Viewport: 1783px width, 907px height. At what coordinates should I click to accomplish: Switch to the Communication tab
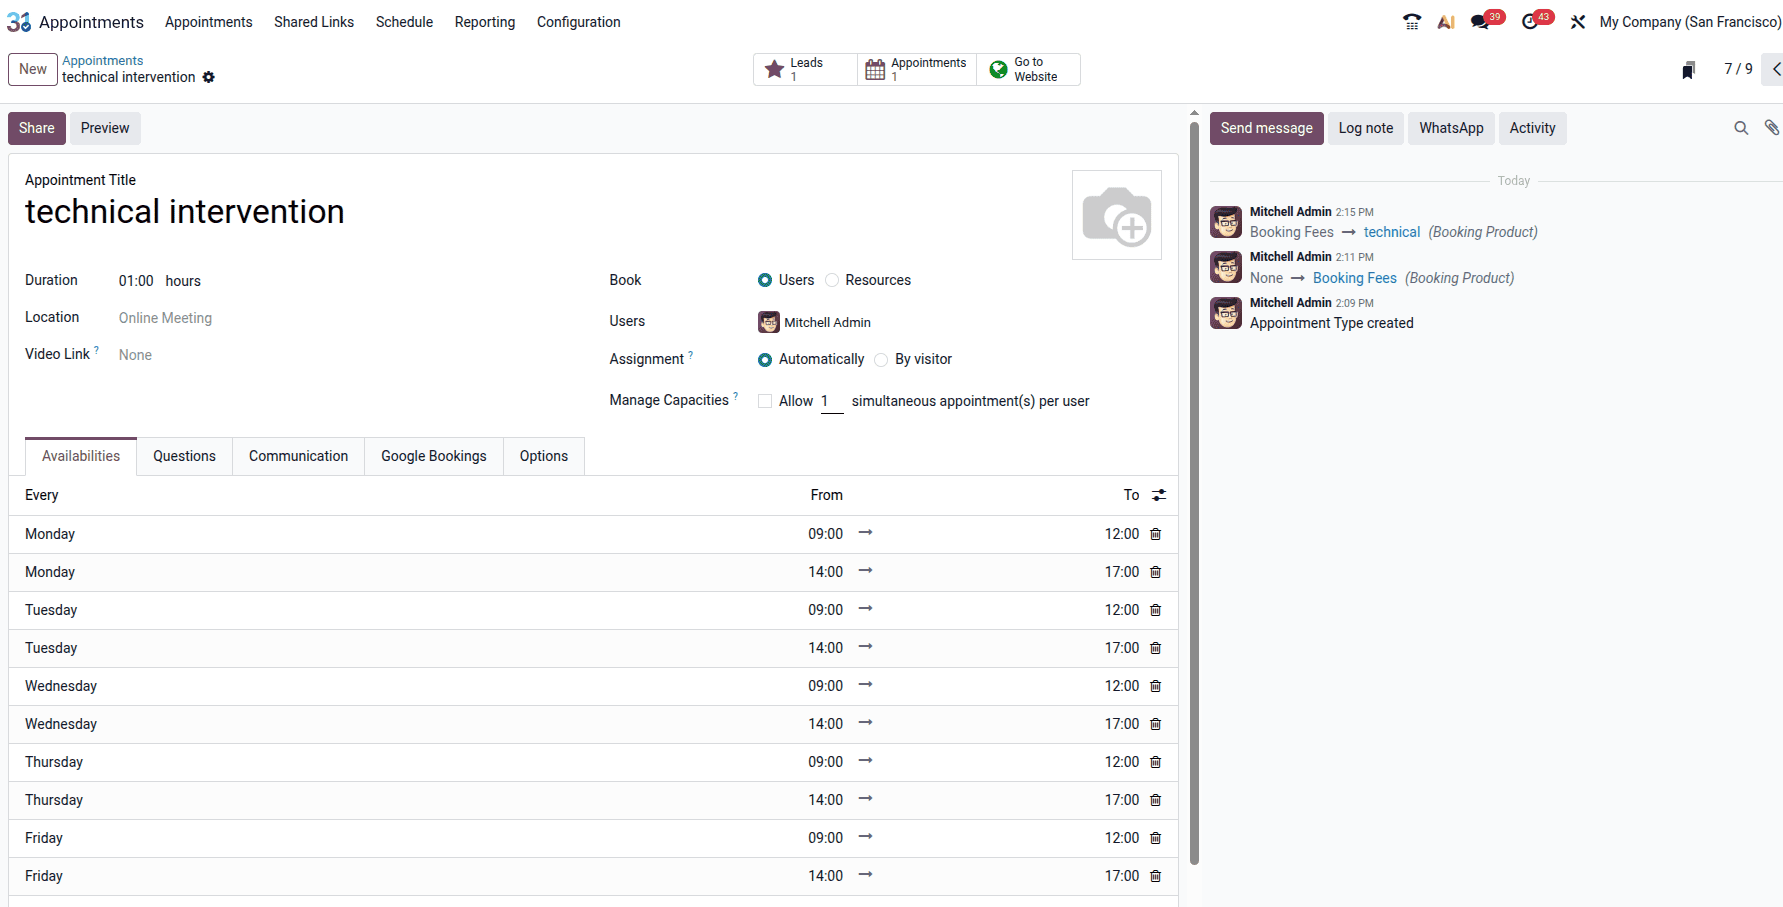click(x=298, y=456)
